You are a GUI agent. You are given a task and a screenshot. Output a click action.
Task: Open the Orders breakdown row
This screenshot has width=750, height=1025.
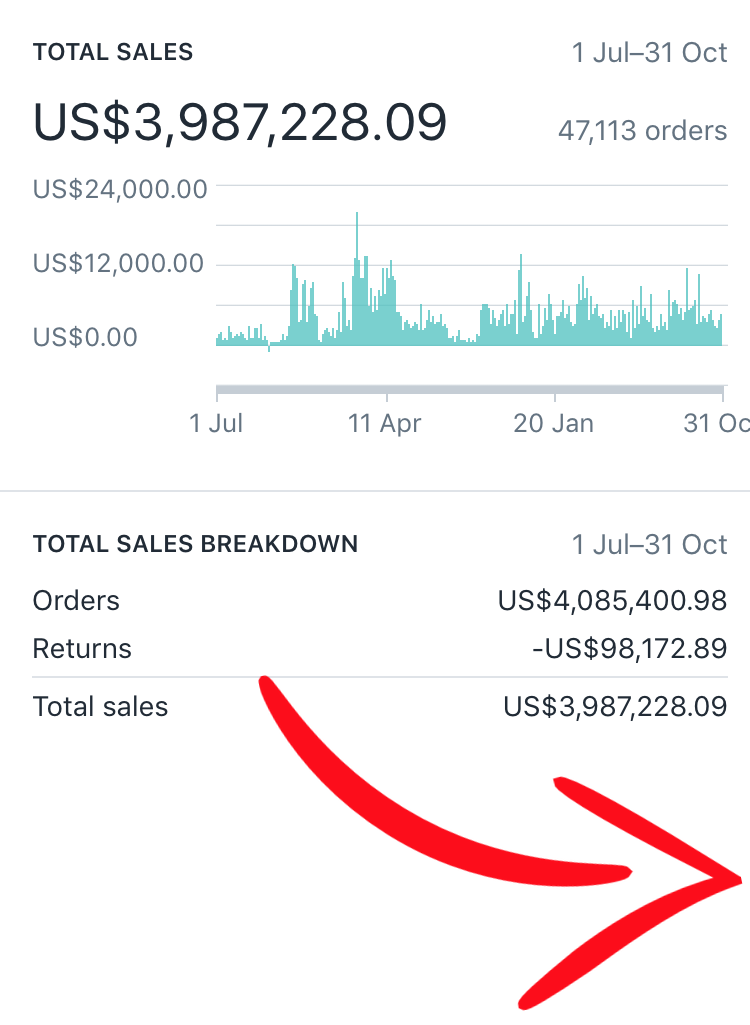pos(76,601)
